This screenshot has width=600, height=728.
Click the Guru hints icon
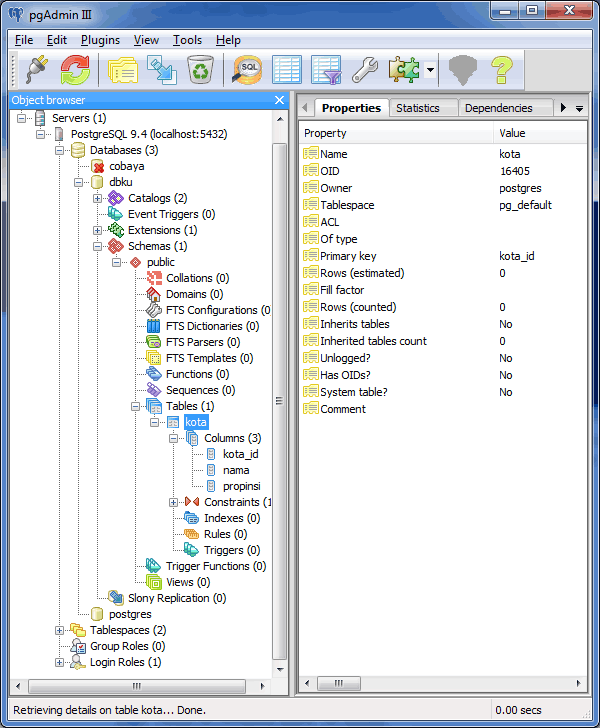463,70
